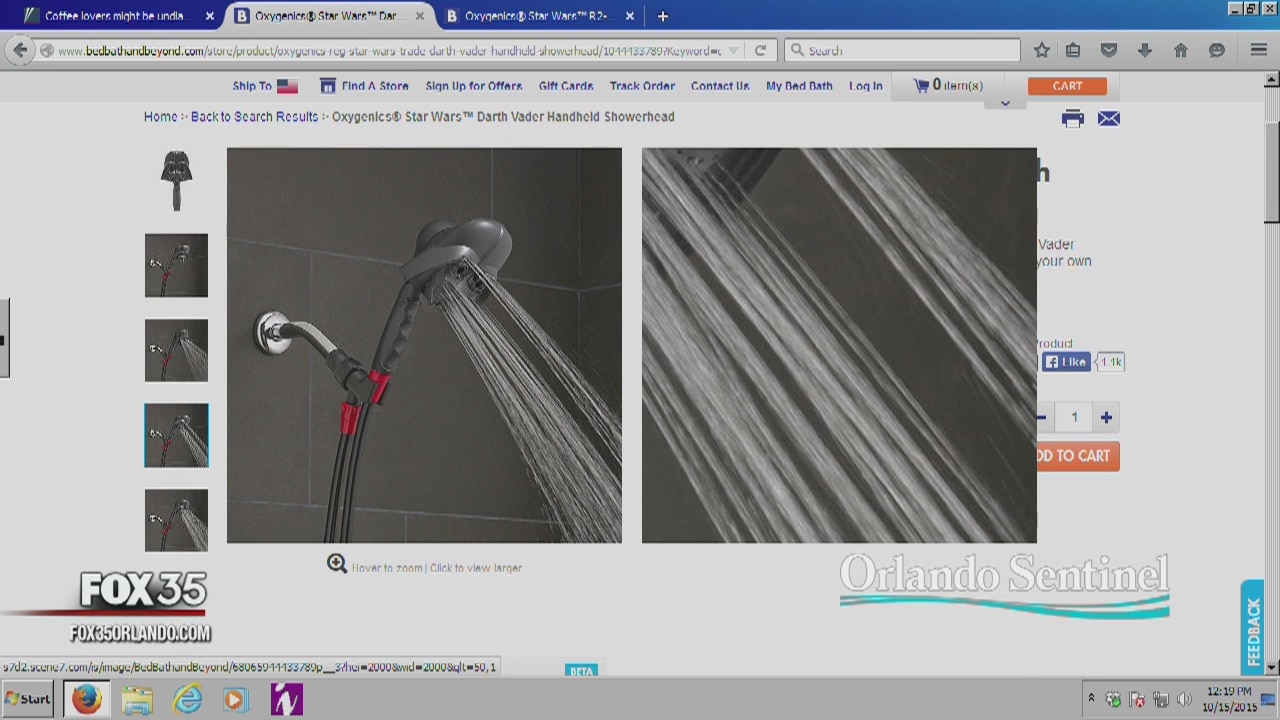Open the media player taskbar icon

(236, 699)
